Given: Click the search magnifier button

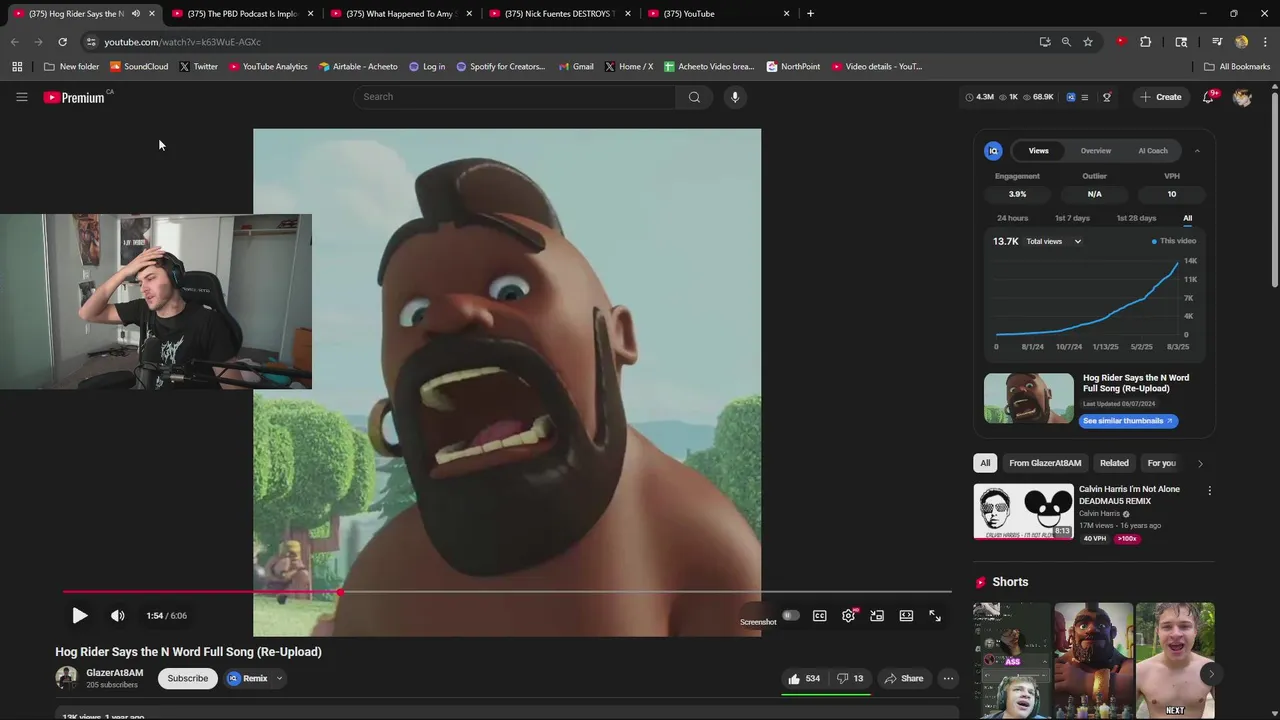Looking at the screenshot, I should point(694,97).
